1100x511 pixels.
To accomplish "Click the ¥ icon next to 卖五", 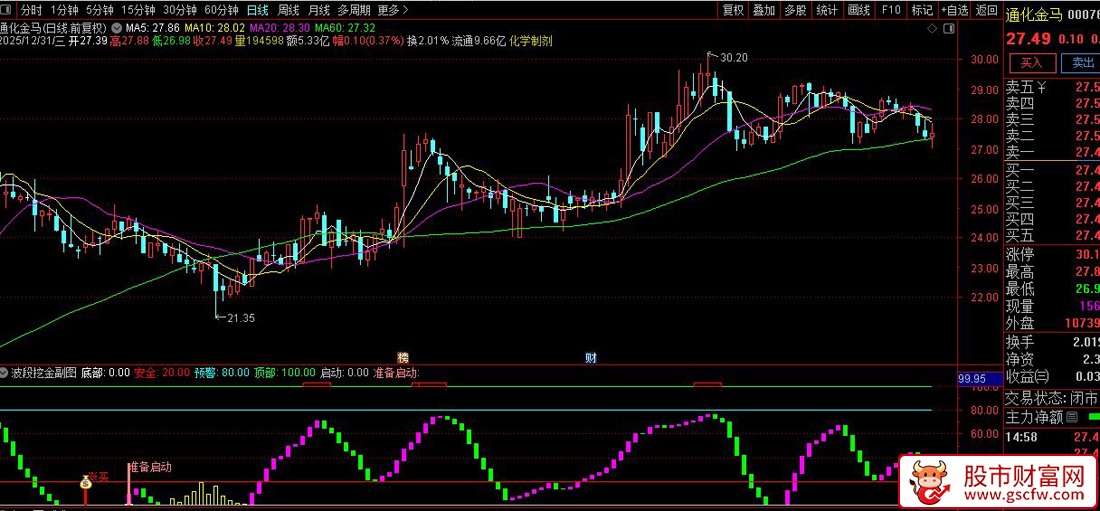I will [1041, 85].
